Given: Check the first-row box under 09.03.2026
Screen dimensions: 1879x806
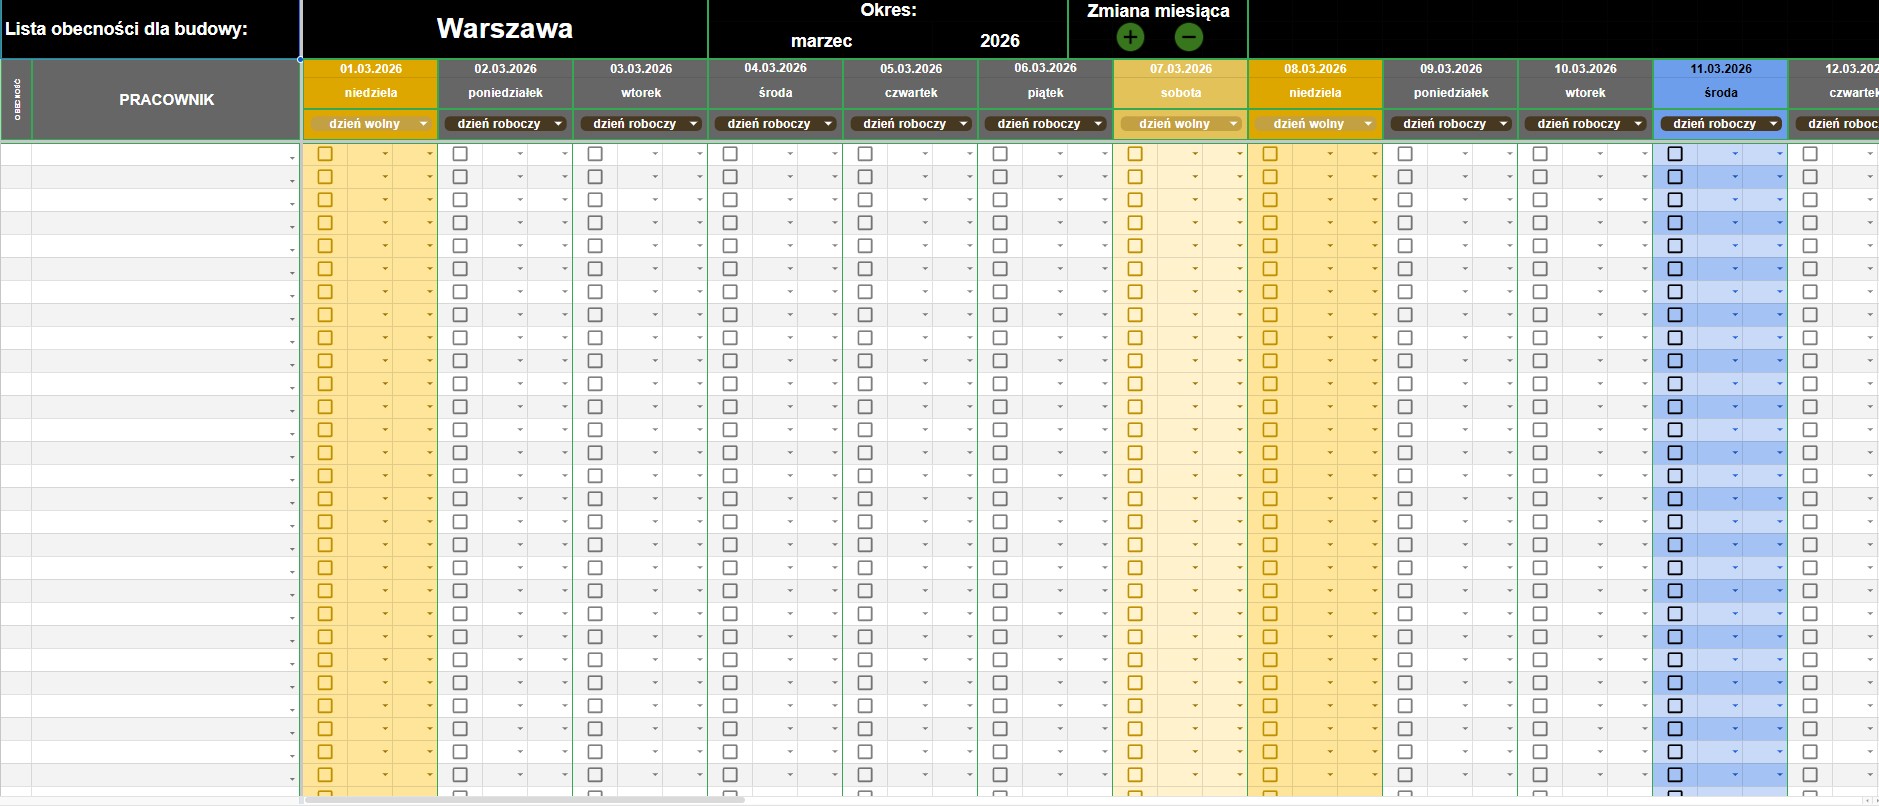Looking at the screenshot, I should [1405, 154].
